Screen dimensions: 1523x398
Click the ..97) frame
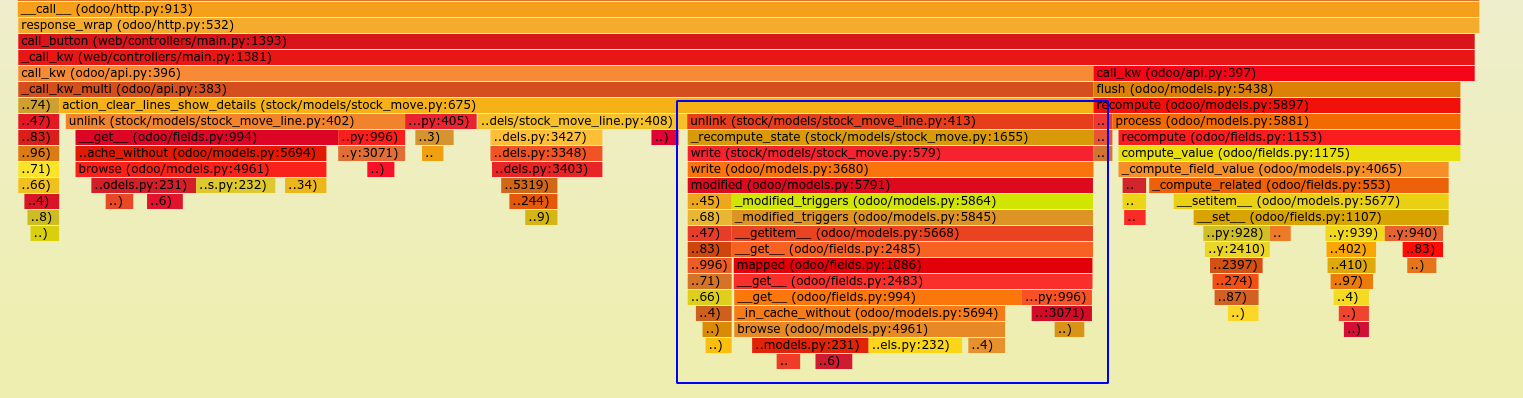coord(1350,281)
